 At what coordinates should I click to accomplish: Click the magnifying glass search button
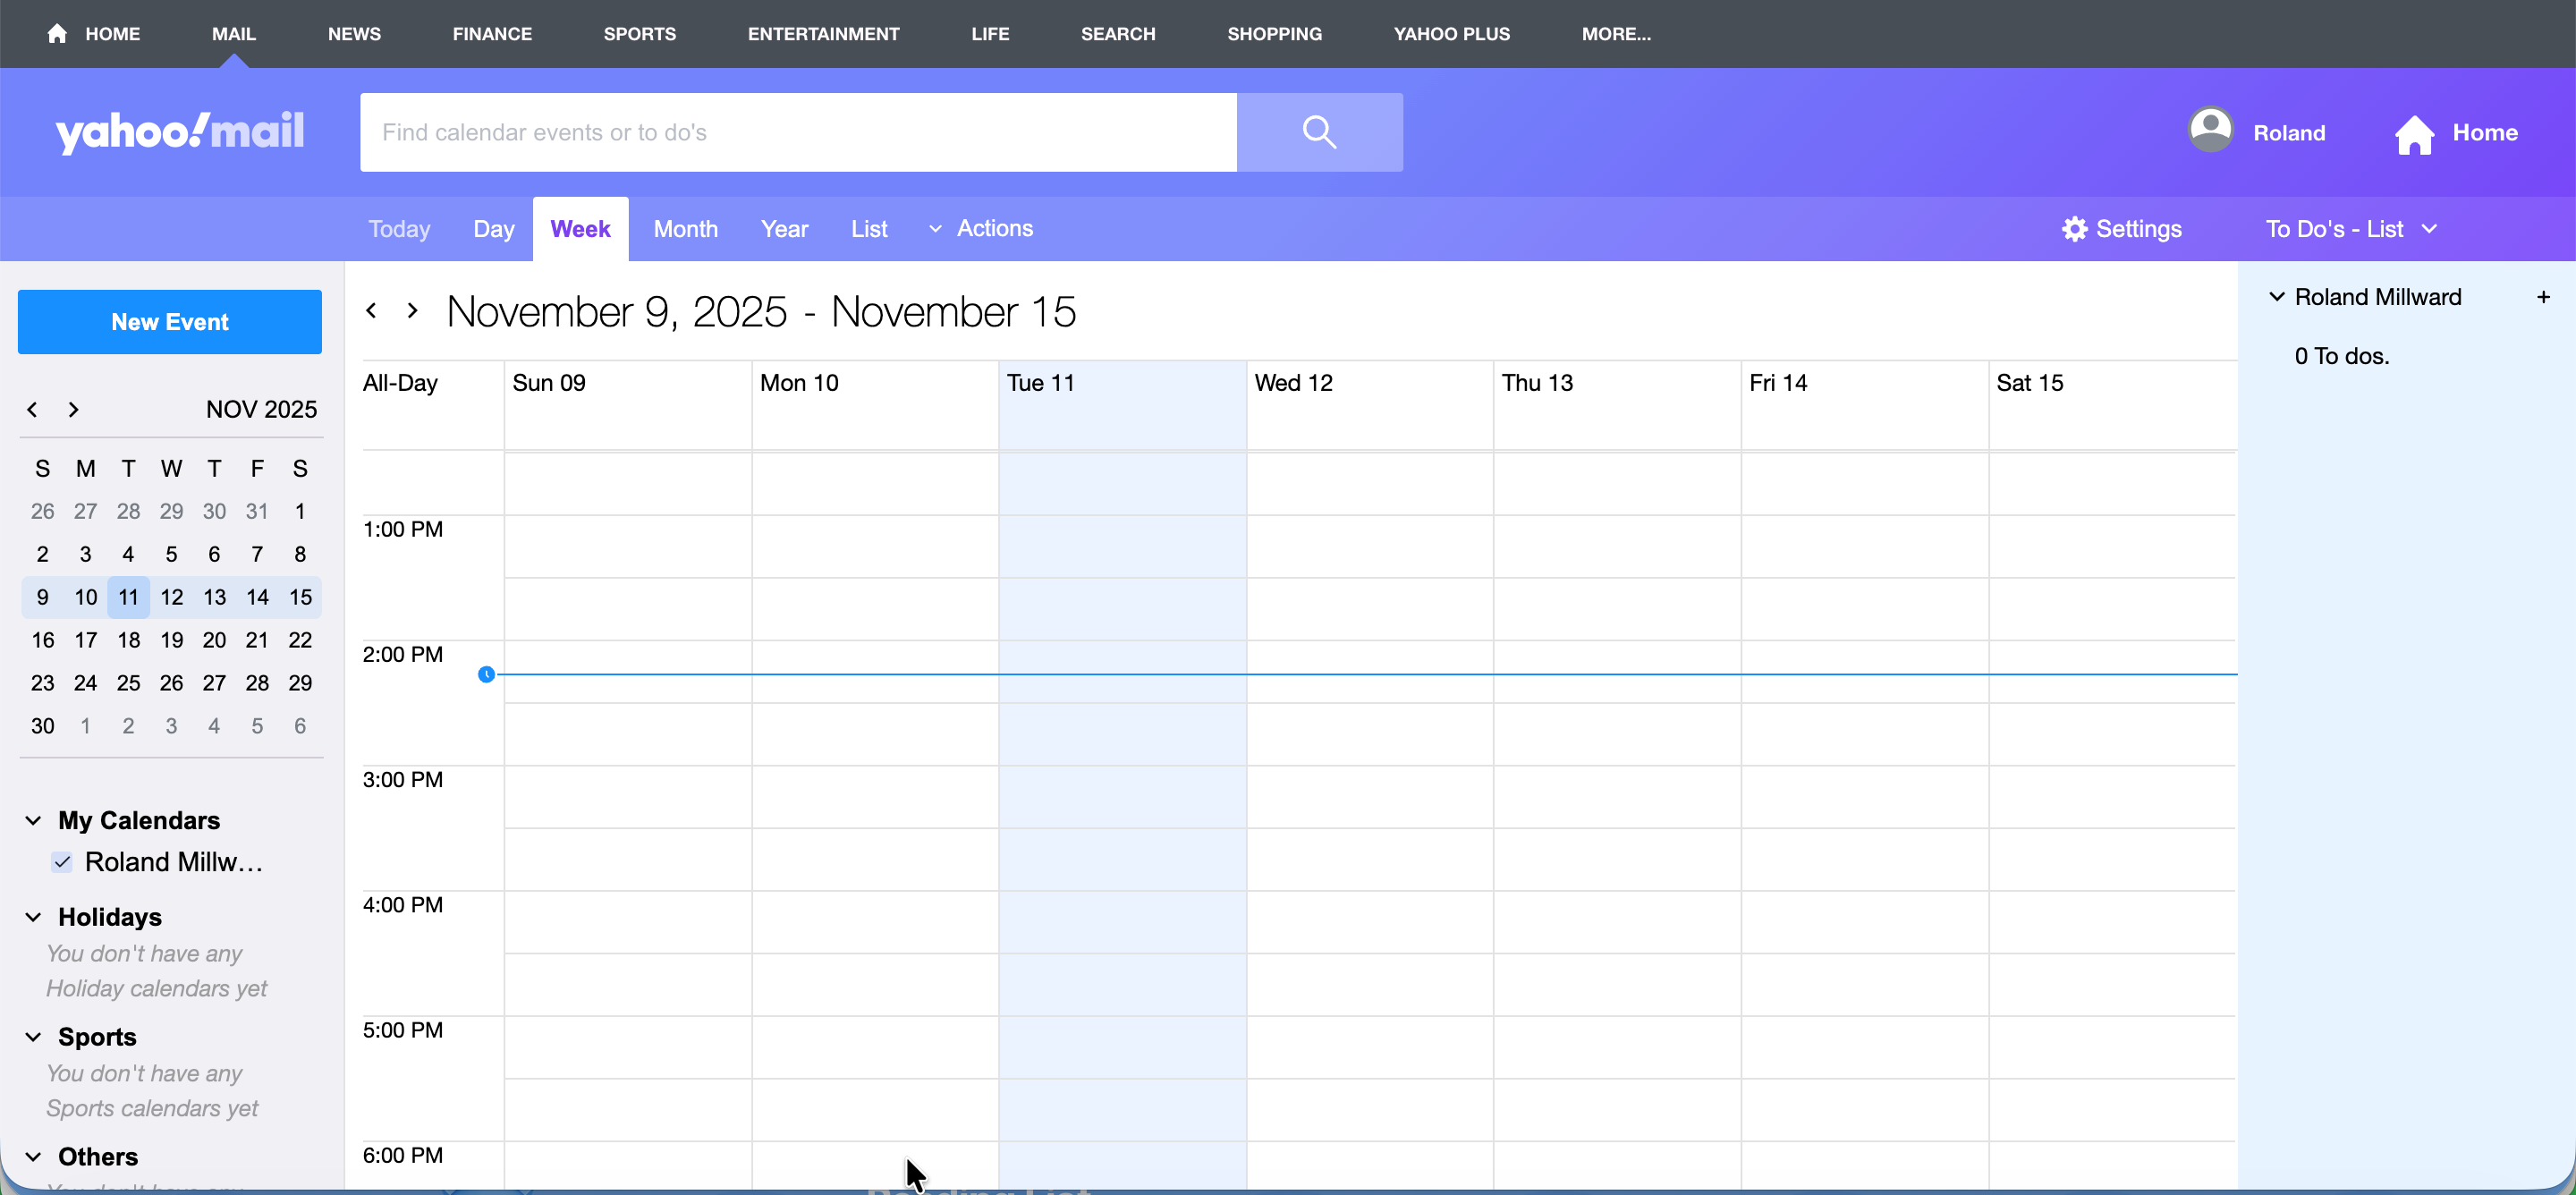tap(1319, 132)
